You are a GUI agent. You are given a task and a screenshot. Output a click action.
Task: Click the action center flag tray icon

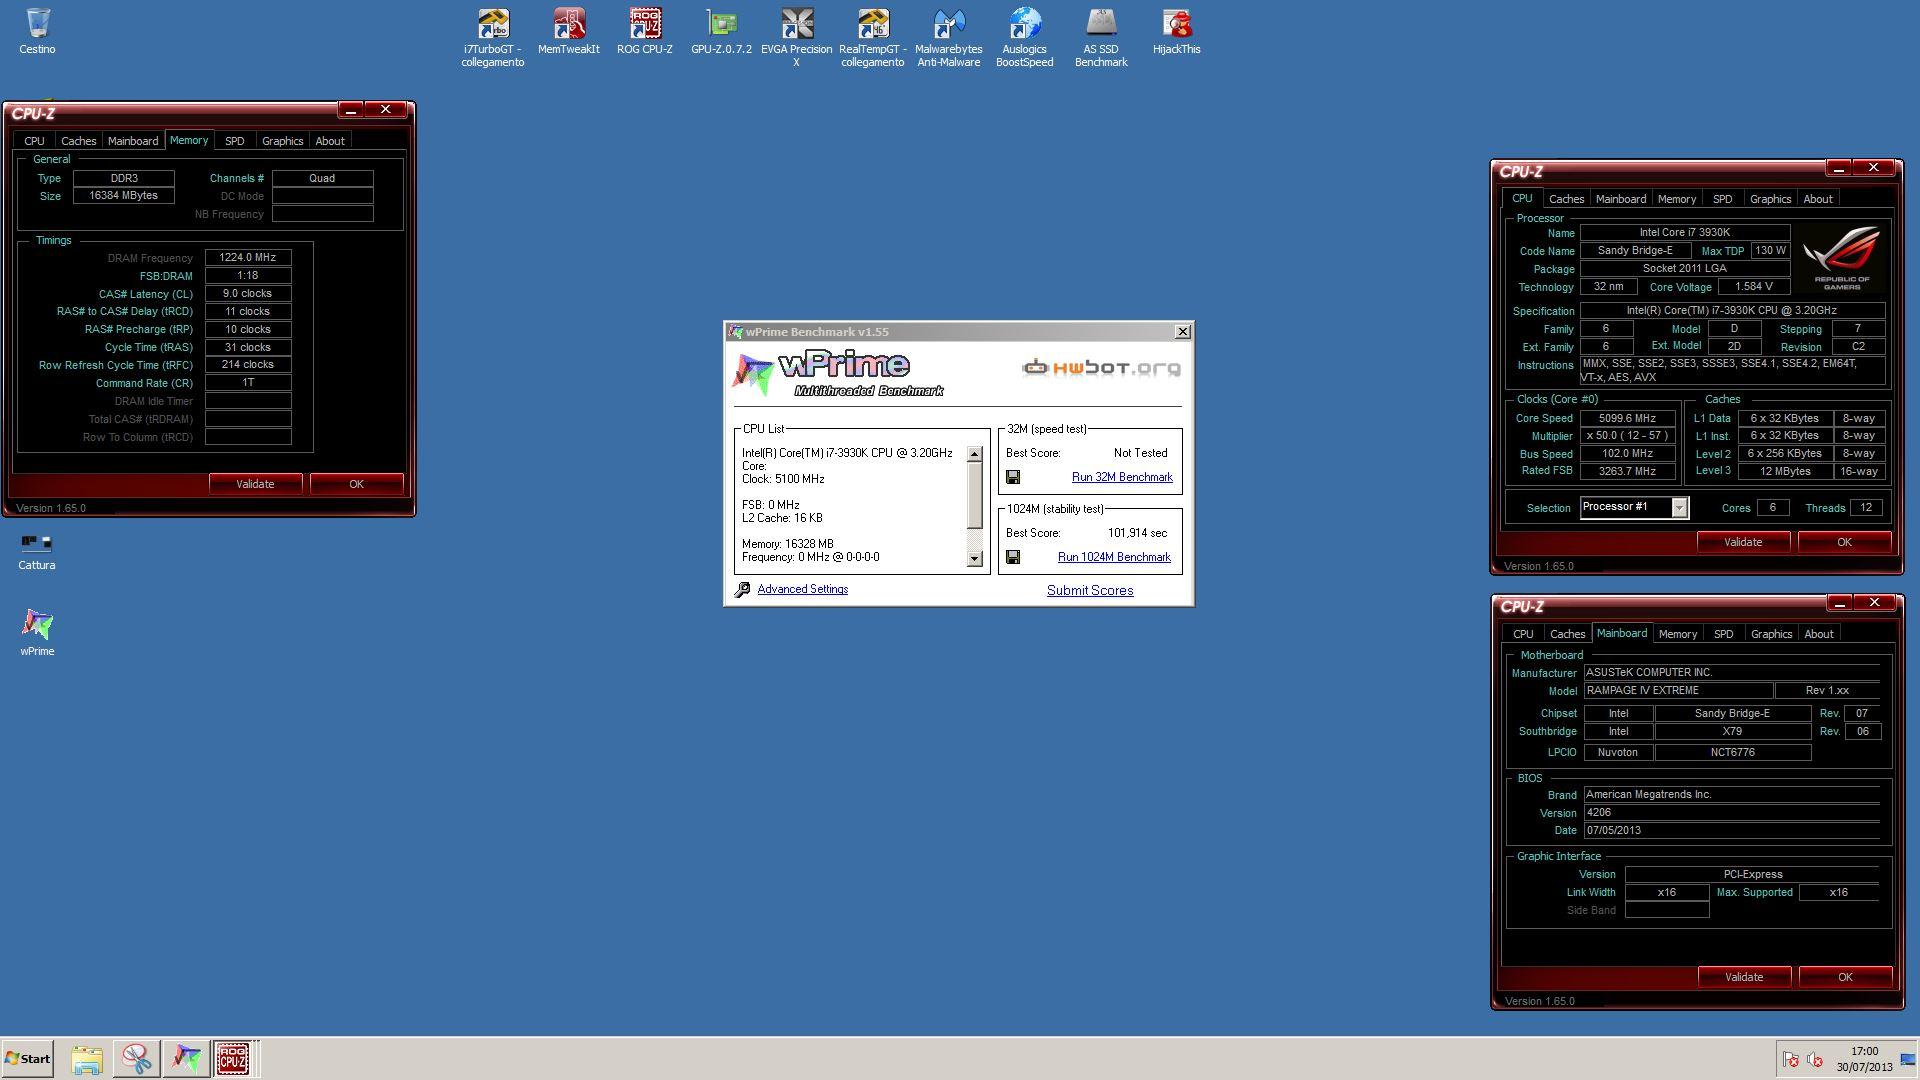point(1791,1059)
